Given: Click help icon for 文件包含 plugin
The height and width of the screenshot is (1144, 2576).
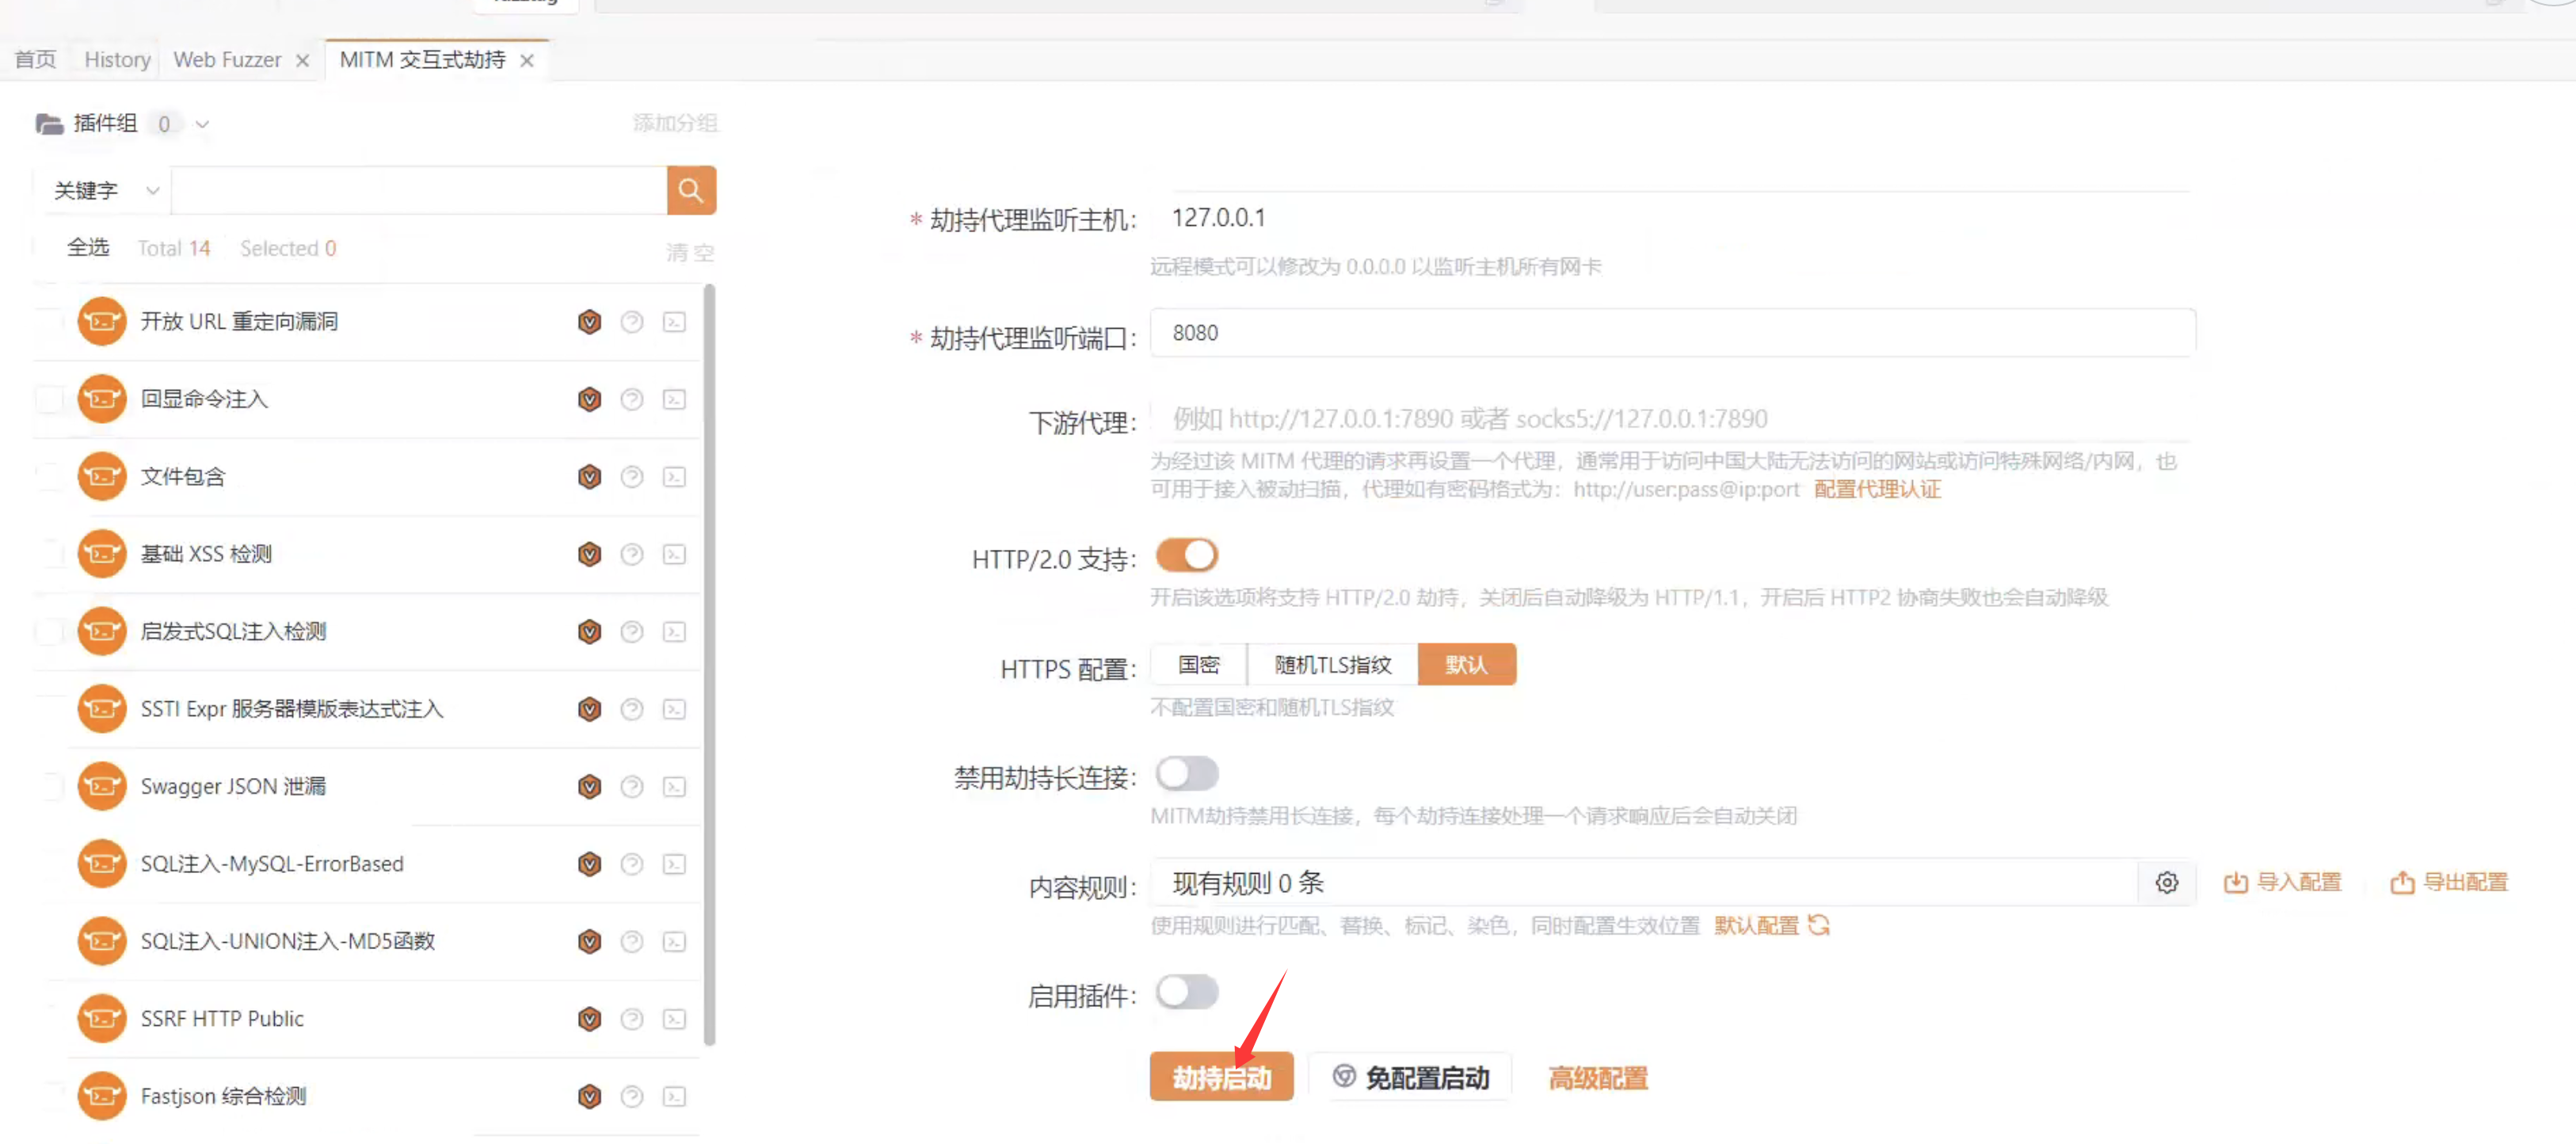Looking at the screenshot, I should tap(631, 476).
